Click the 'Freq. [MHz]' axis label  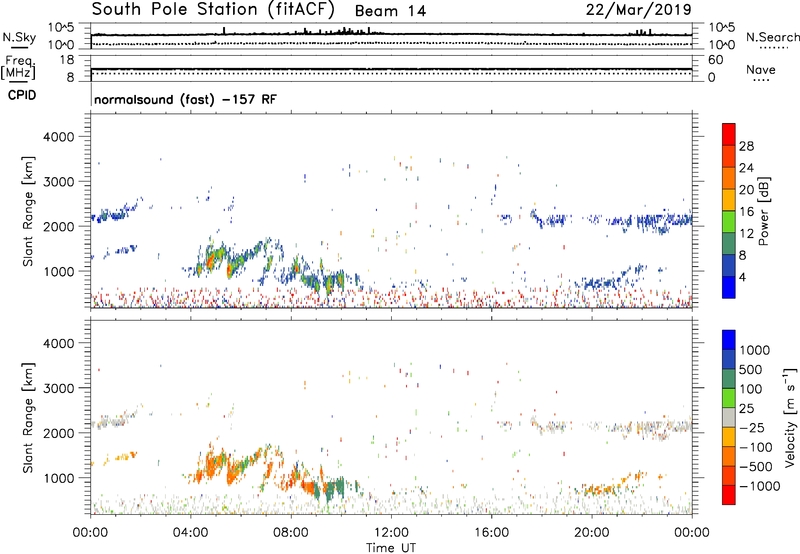click(18, 68)
